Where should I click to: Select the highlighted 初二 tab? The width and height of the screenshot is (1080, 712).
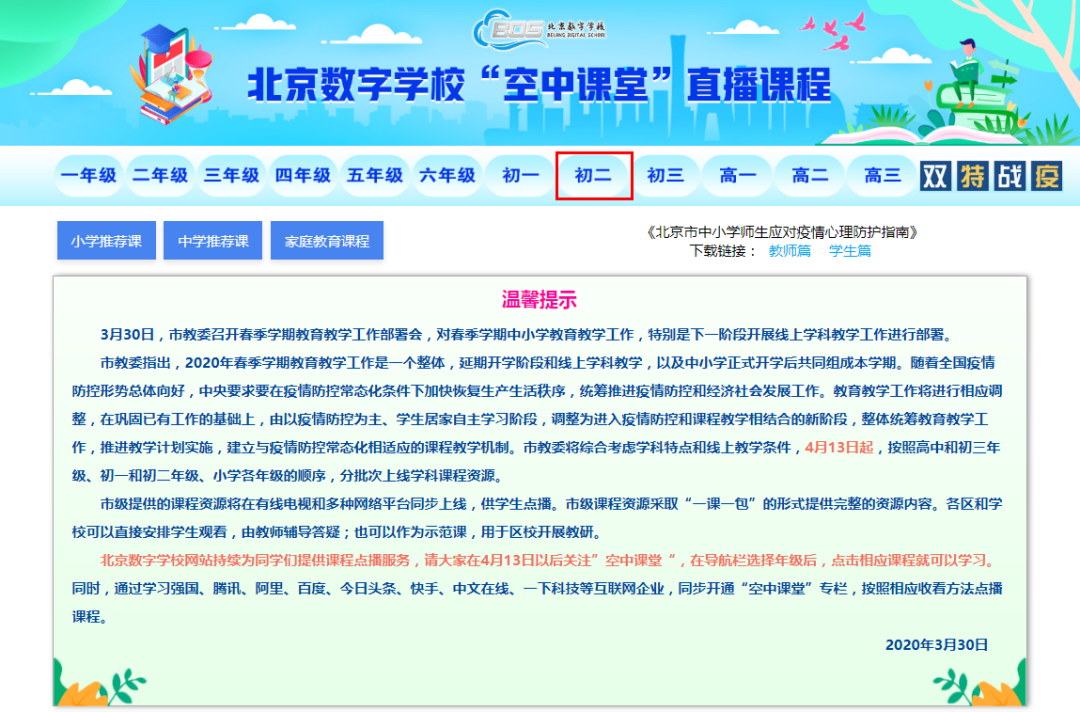(593, 176)
